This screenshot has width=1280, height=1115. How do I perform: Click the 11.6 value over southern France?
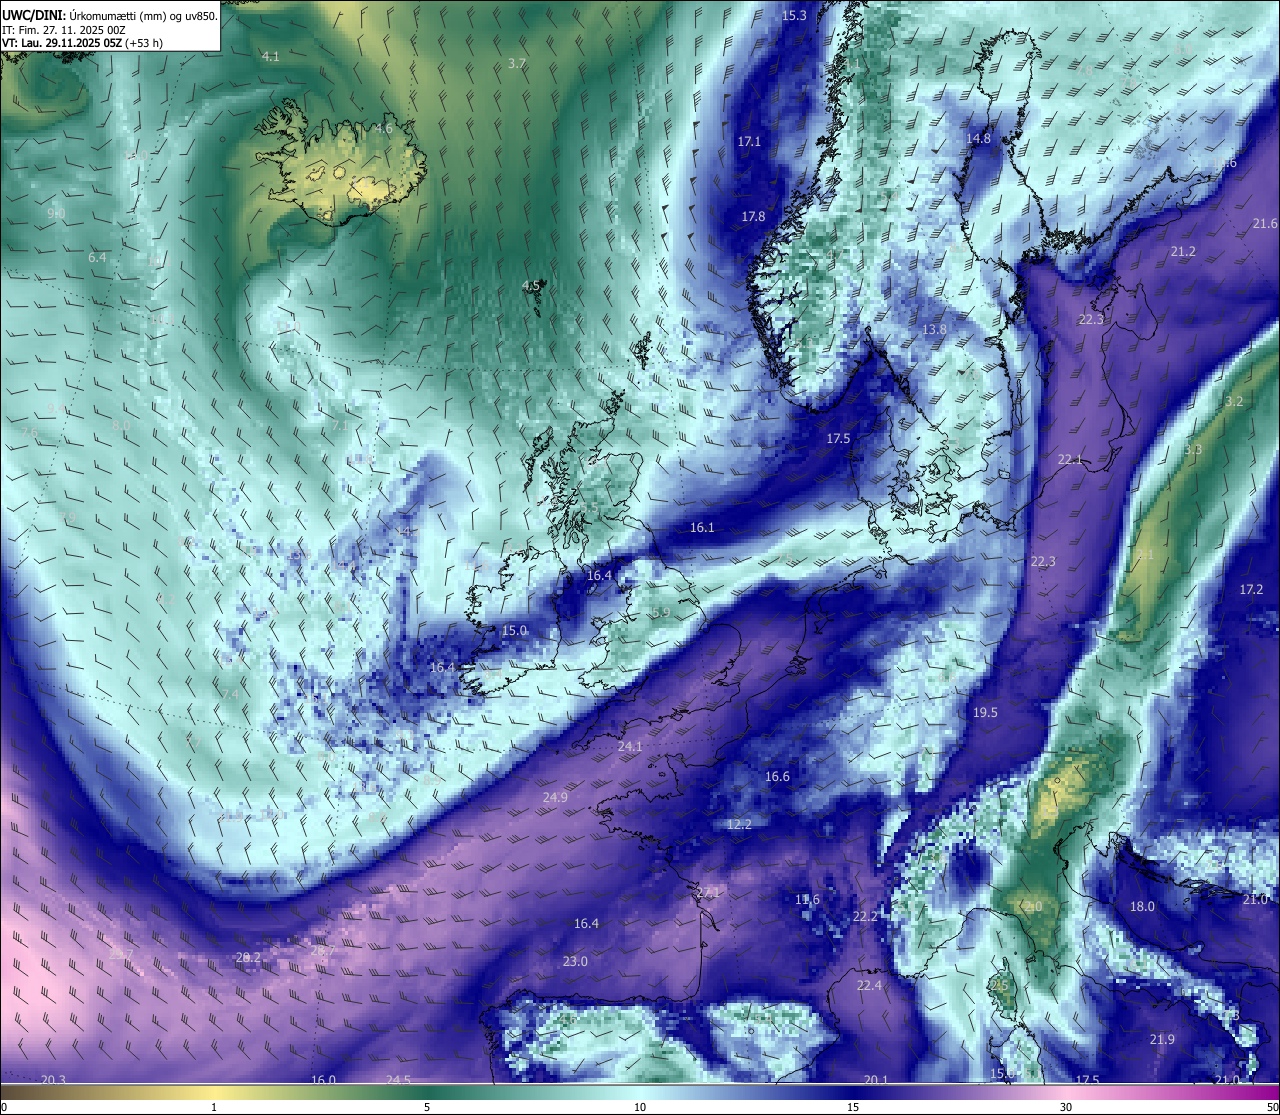[x=807, y=900]
